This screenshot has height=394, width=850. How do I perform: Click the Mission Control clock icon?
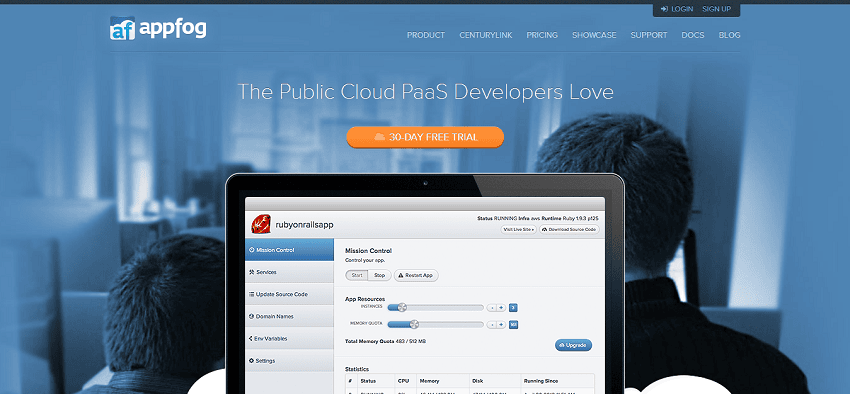(x=251, y=250)
